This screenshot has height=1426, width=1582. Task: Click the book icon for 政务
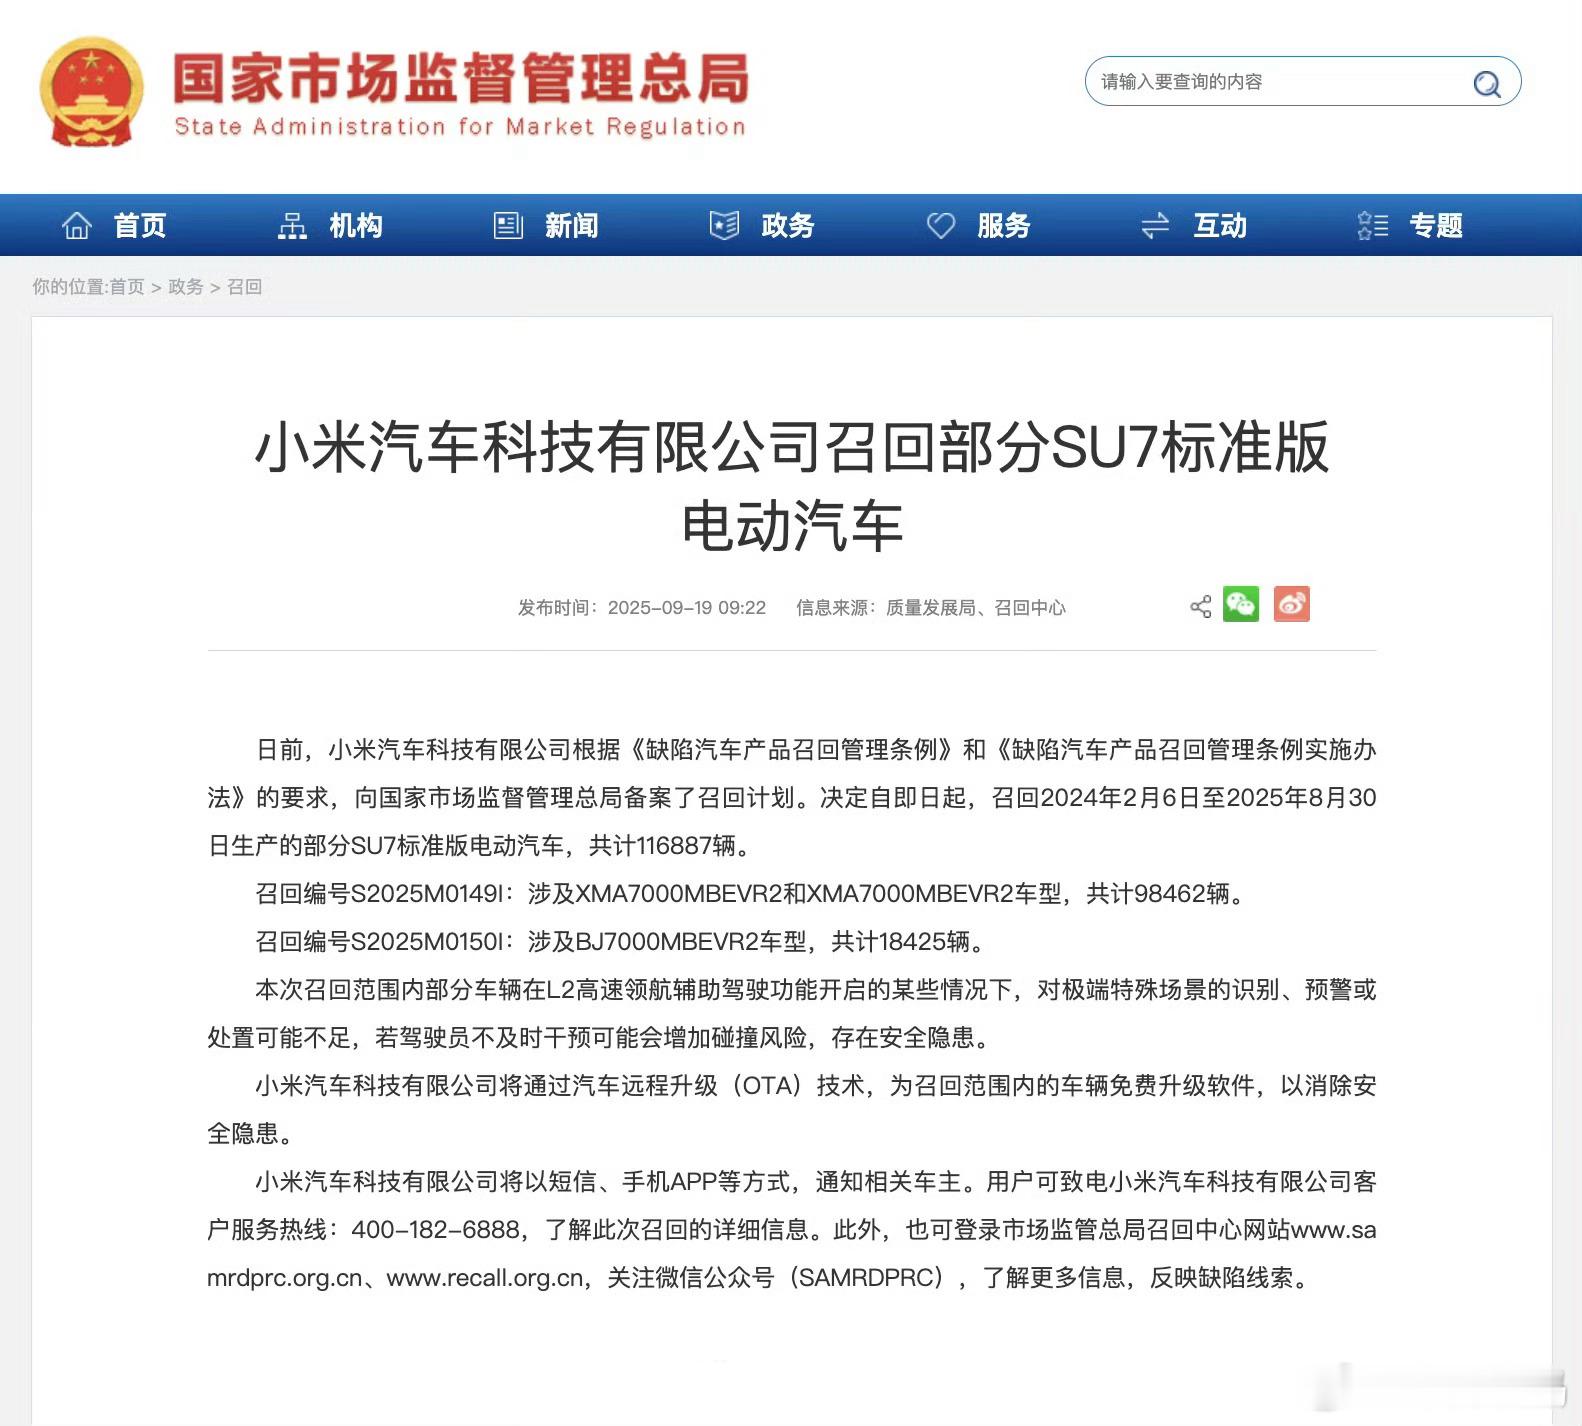point(724,226)
